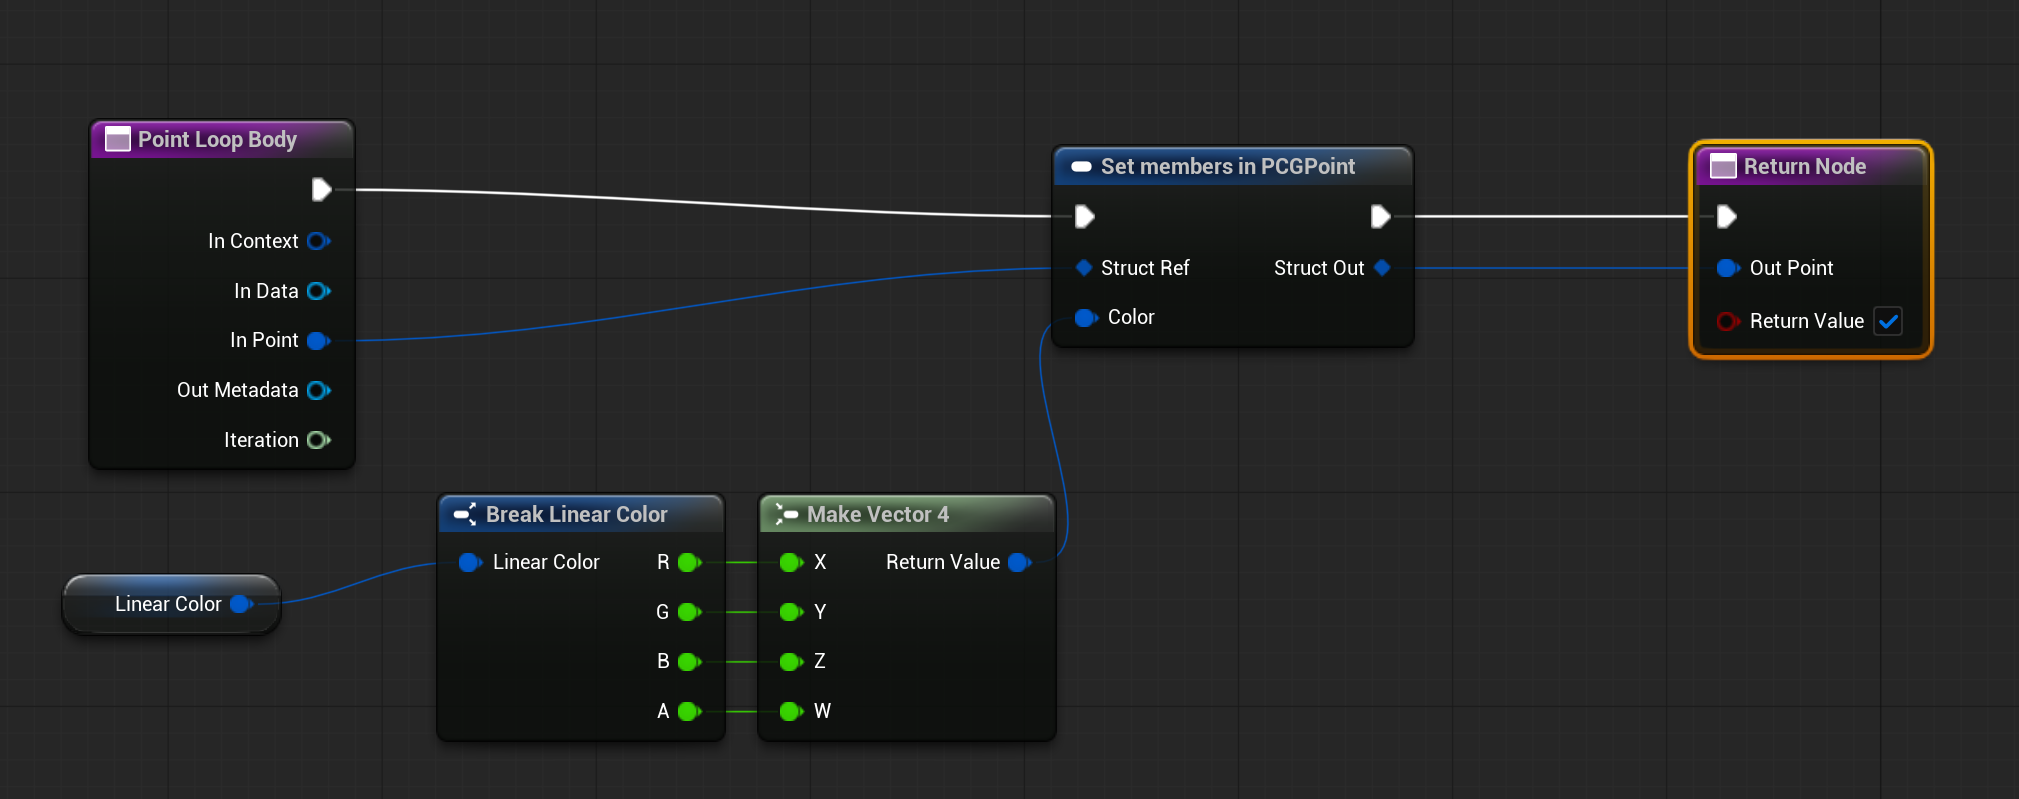The width and height of the screenshot is (2019, 799).
Task: Select the Set members in PCGPoint node title
Action: tap(1227, 167)
